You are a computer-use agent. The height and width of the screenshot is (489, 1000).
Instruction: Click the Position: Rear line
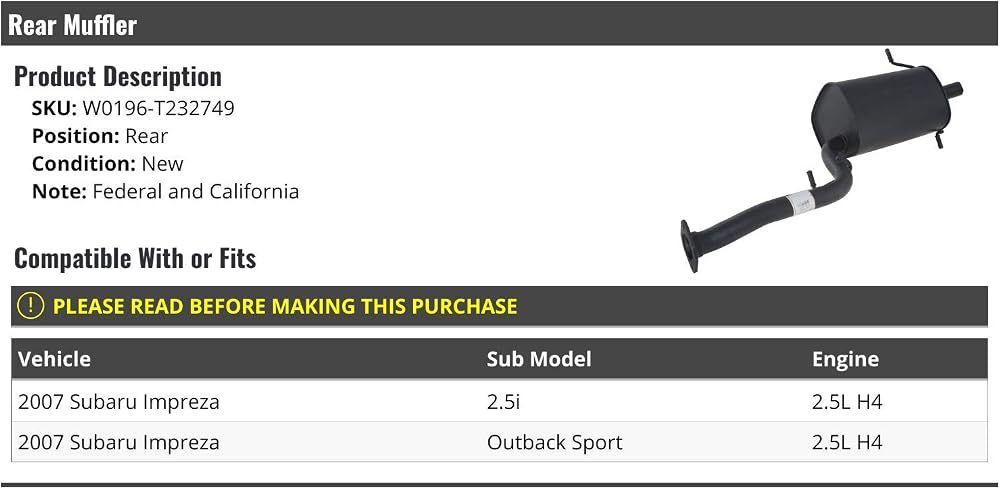[100, 136]
